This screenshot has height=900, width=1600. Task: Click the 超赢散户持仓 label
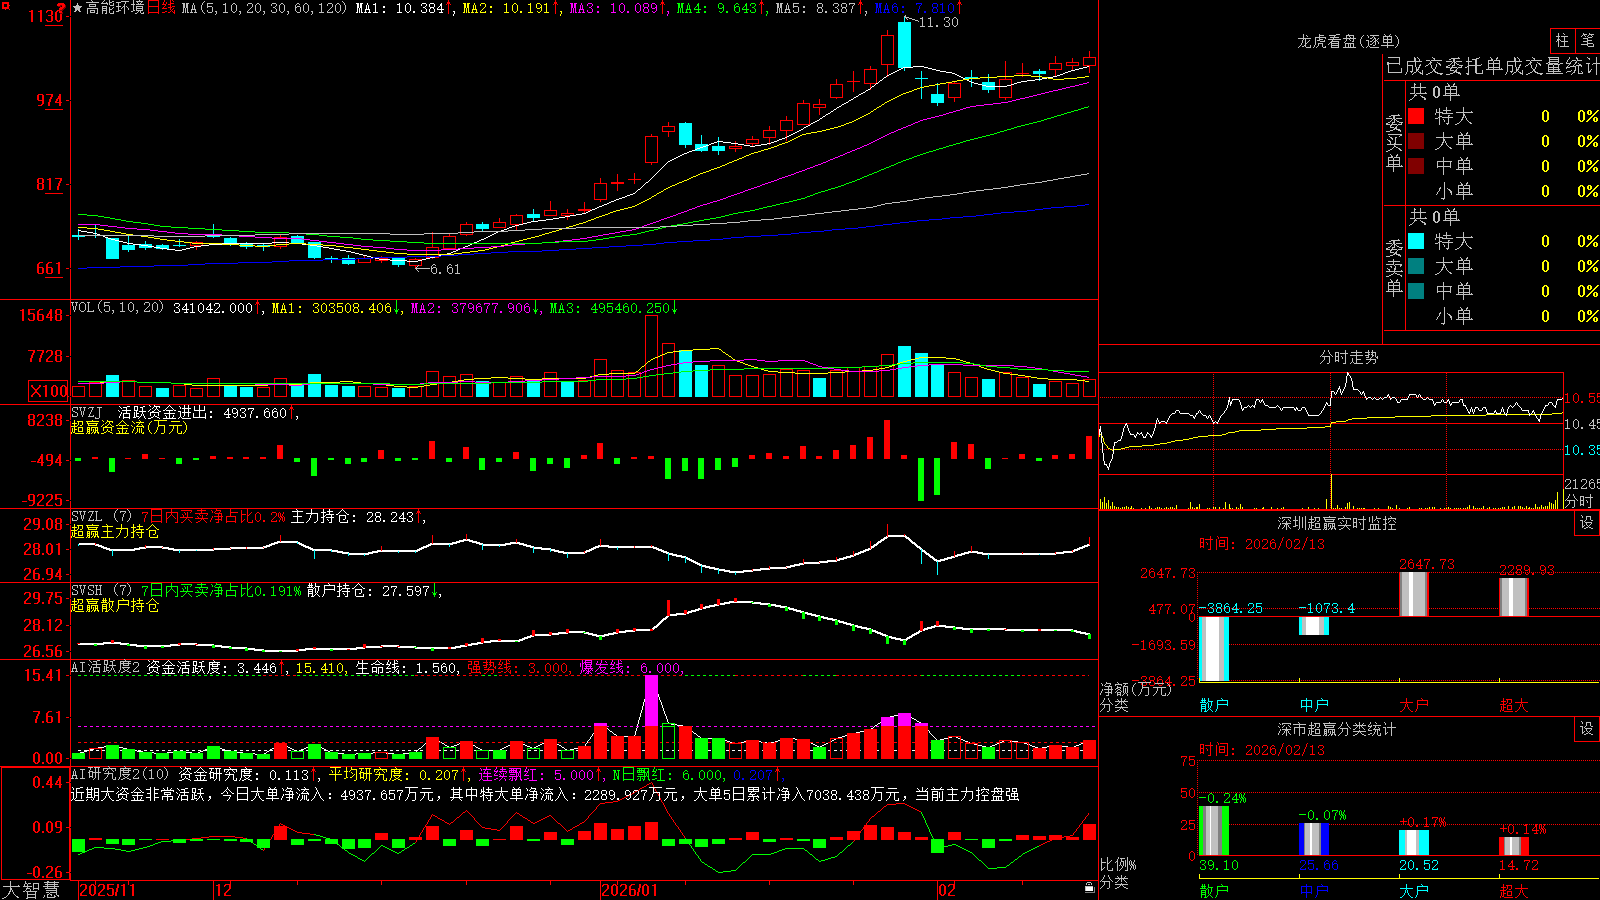(x=115, y=605)
